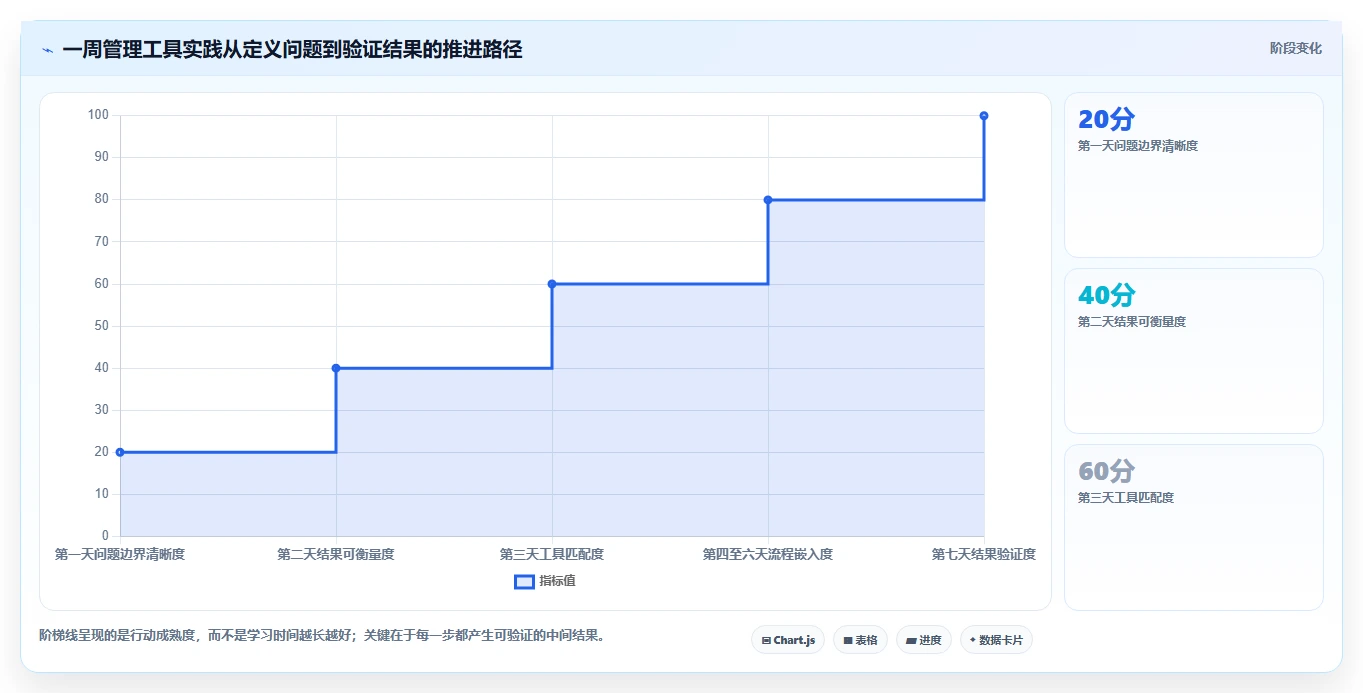
Task: Click the 指标值 legend color box
Action: coord(524,581)
